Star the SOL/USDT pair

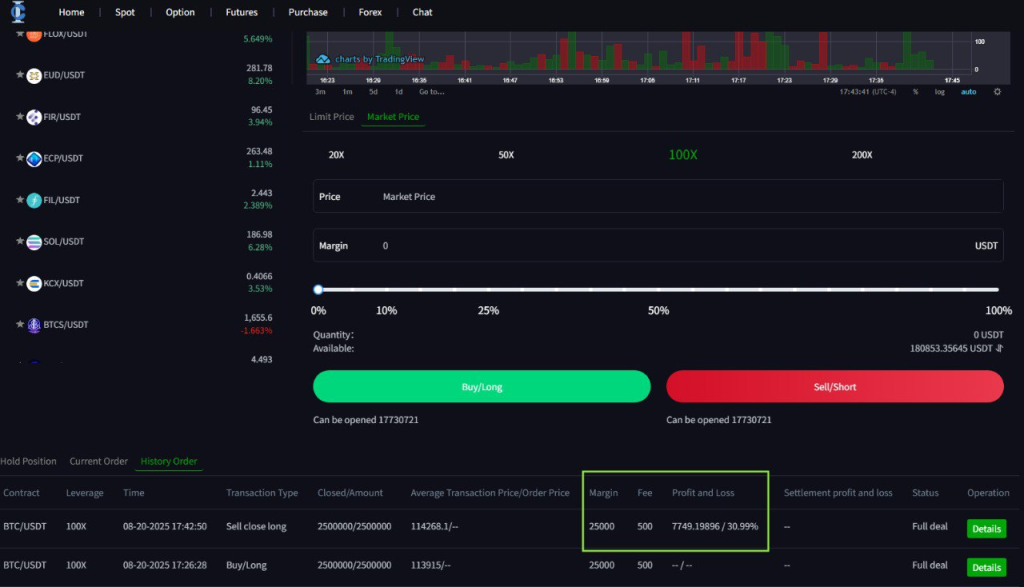pyautogui.click(x=20, y=241)
